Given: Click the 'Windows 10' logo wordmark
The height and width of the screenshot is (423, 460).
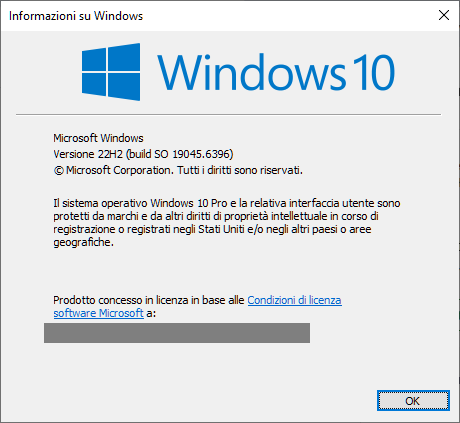Looking at the screenshot, I should (276, 72).
